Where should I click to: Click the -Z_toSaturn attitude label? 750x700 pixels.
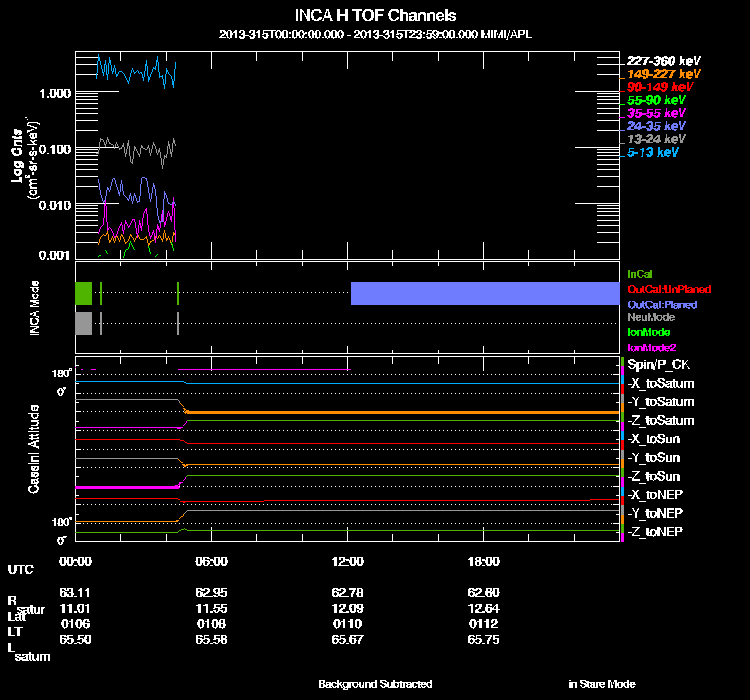point(661,421)
